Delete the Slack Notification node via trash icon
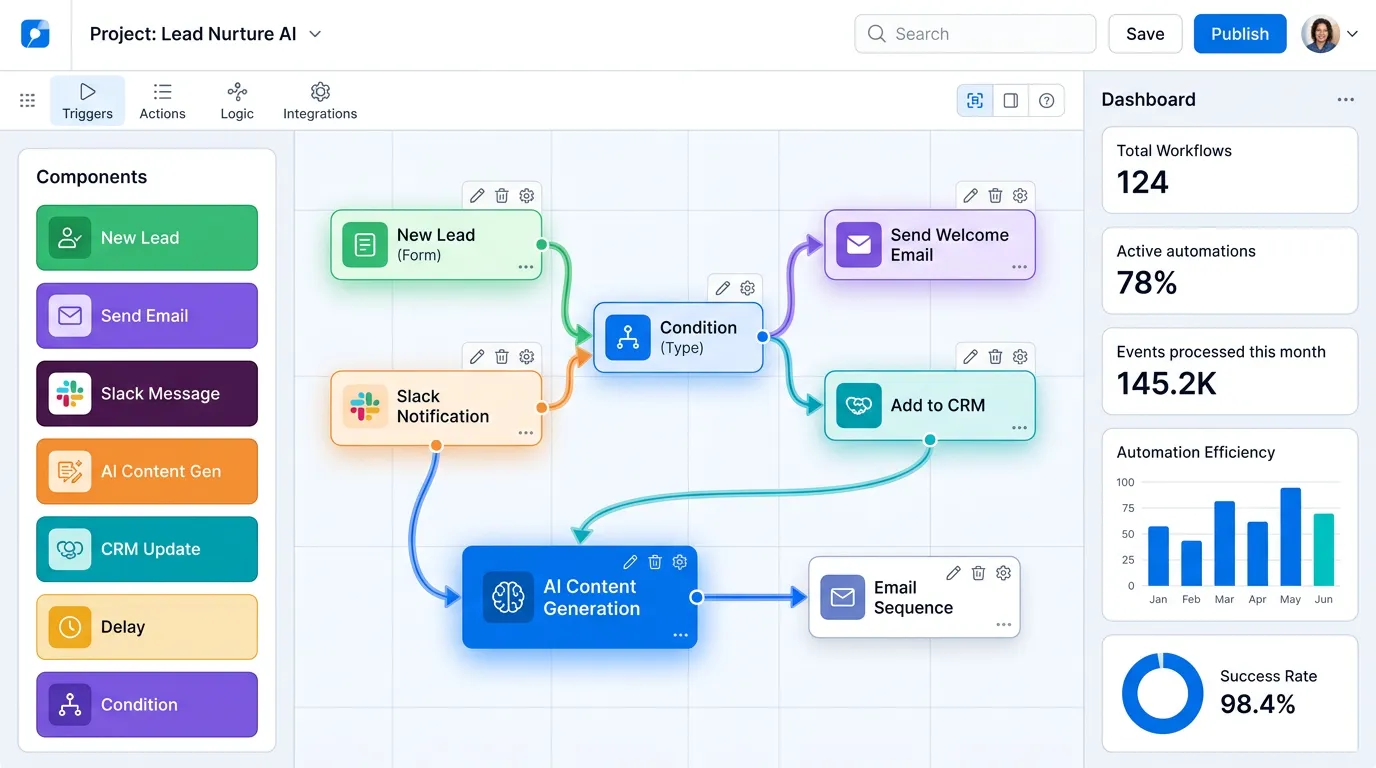 click(502, 357)
